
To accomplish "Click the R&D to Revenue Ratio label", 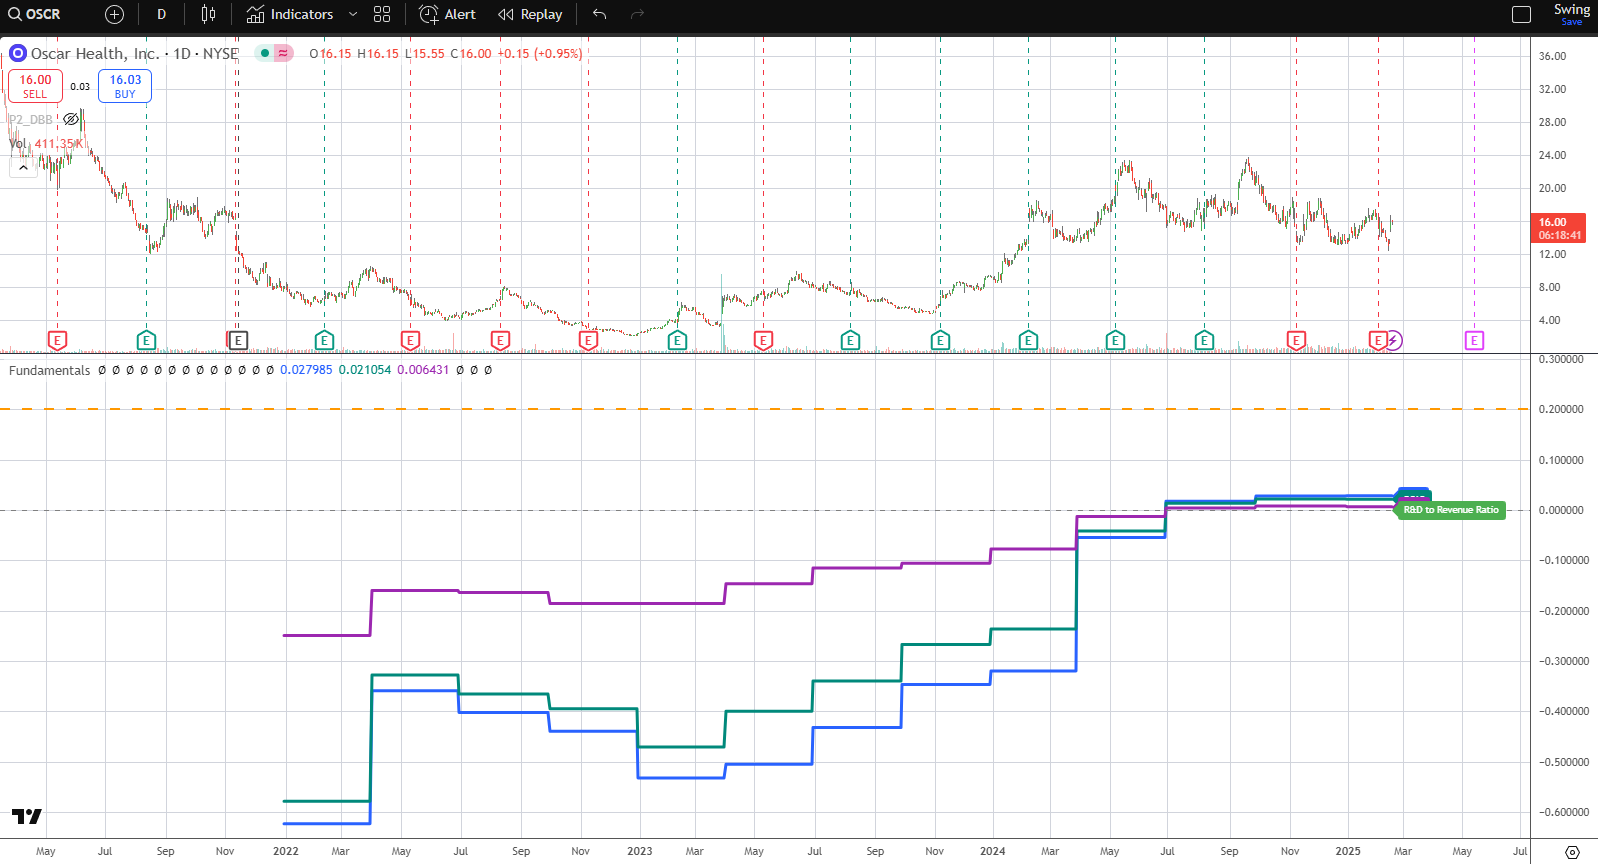I will (x=1450, y=510).
